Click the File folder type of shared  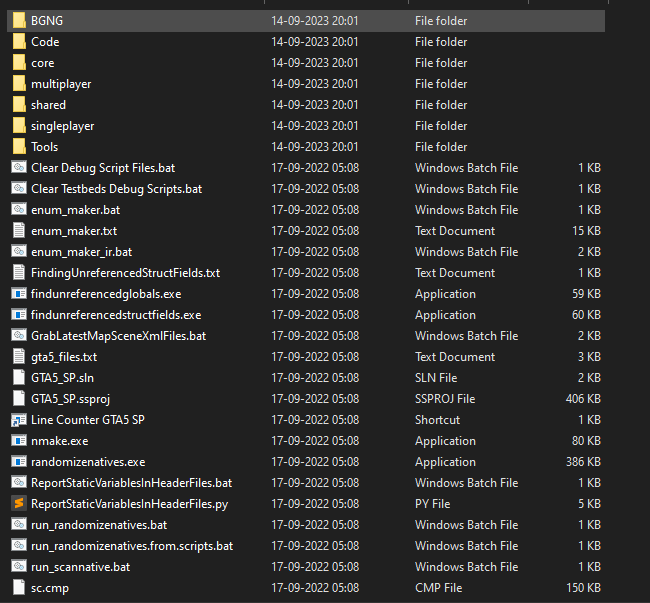(441, 104)
